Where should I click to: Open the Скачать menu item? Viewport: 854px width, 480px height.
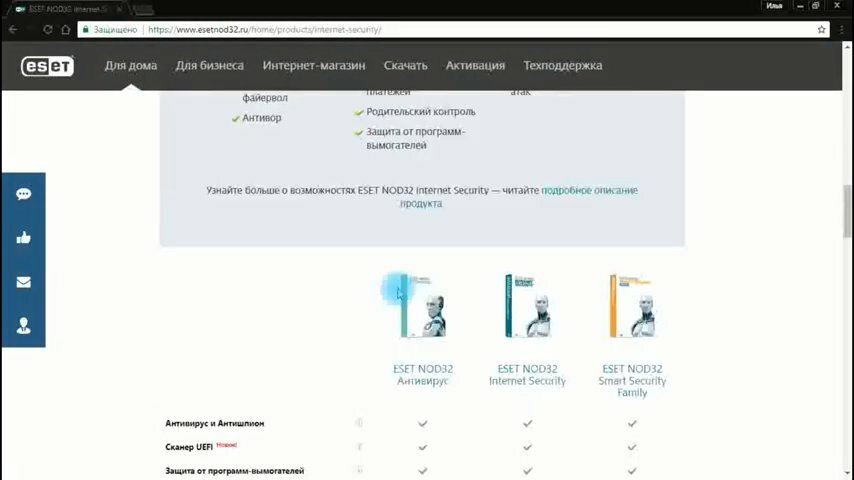[x=405, y=65]
